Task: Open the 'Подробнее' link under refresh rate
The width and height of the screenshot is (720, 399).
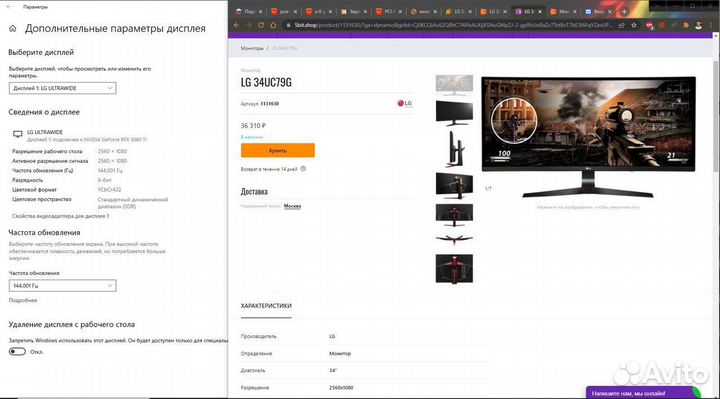Action: 23,300
